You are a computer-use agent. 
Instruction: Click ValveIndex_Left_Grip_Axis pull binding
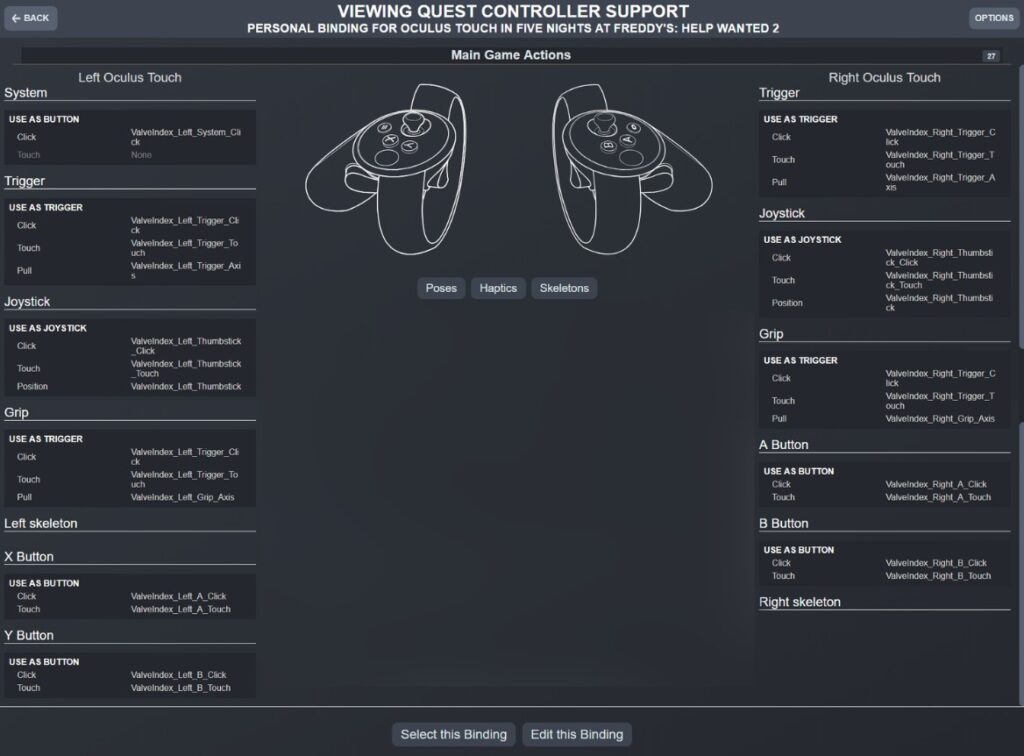(x=182, y=497)
